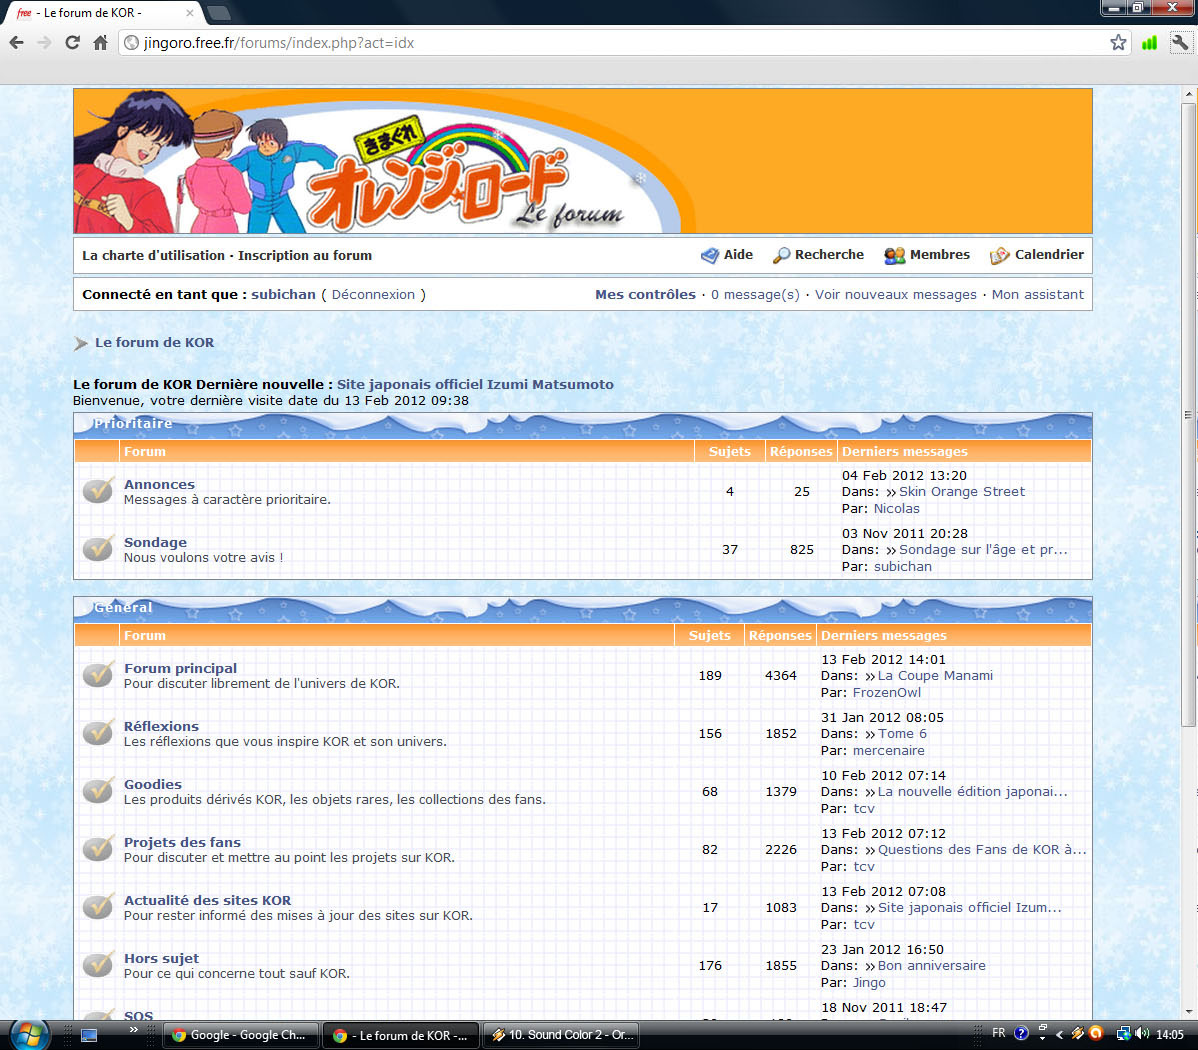Open Mes contrôles panel
Screen dimensions: 1198x1050
click(646, 294)
